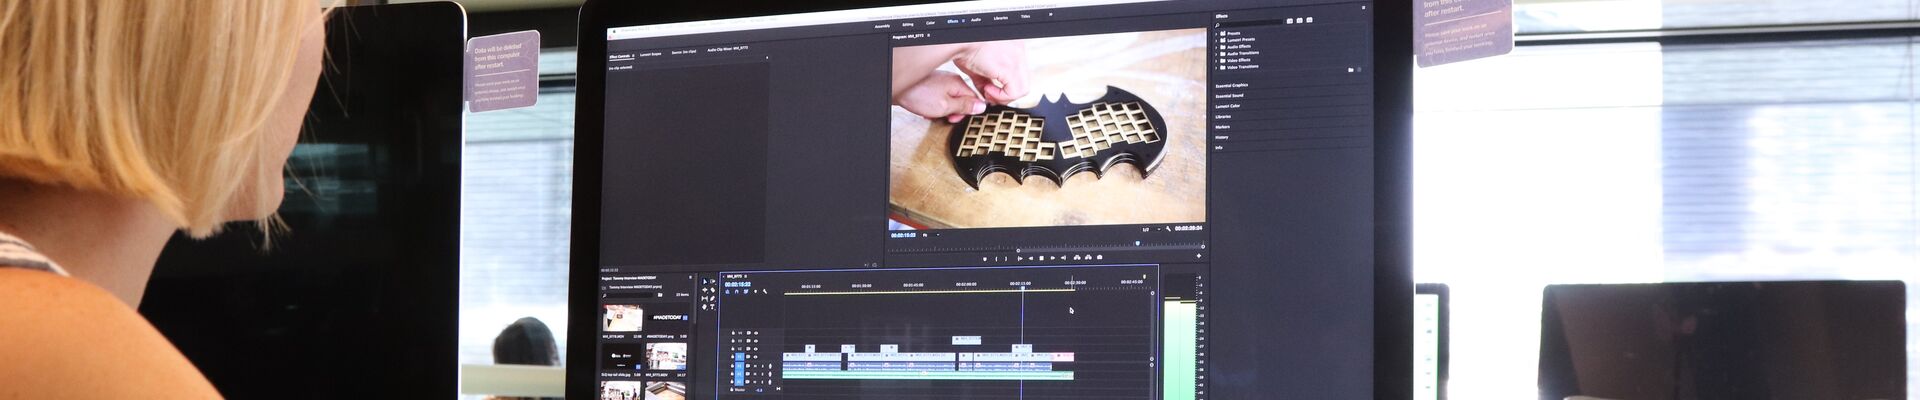Open the workspace overflow chevron menu

(1050, 16)
